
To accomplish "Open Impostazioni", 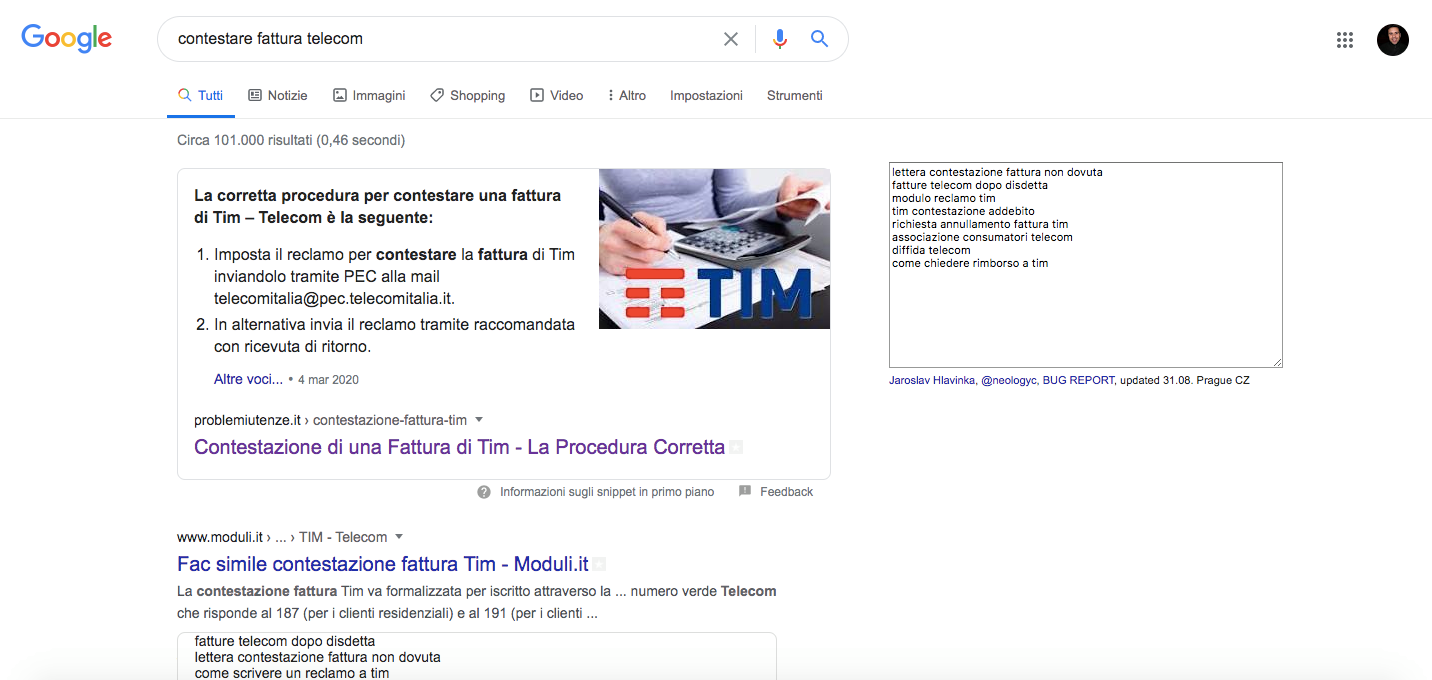I will click(x=706, y=96).
